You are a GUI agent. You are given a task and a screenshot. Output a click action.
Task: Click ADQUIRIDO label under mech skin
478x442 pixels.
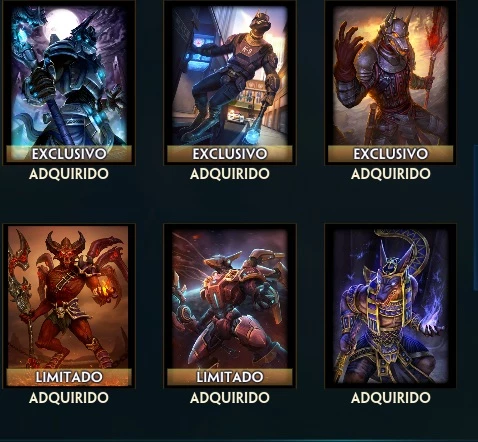click(230, 398)
